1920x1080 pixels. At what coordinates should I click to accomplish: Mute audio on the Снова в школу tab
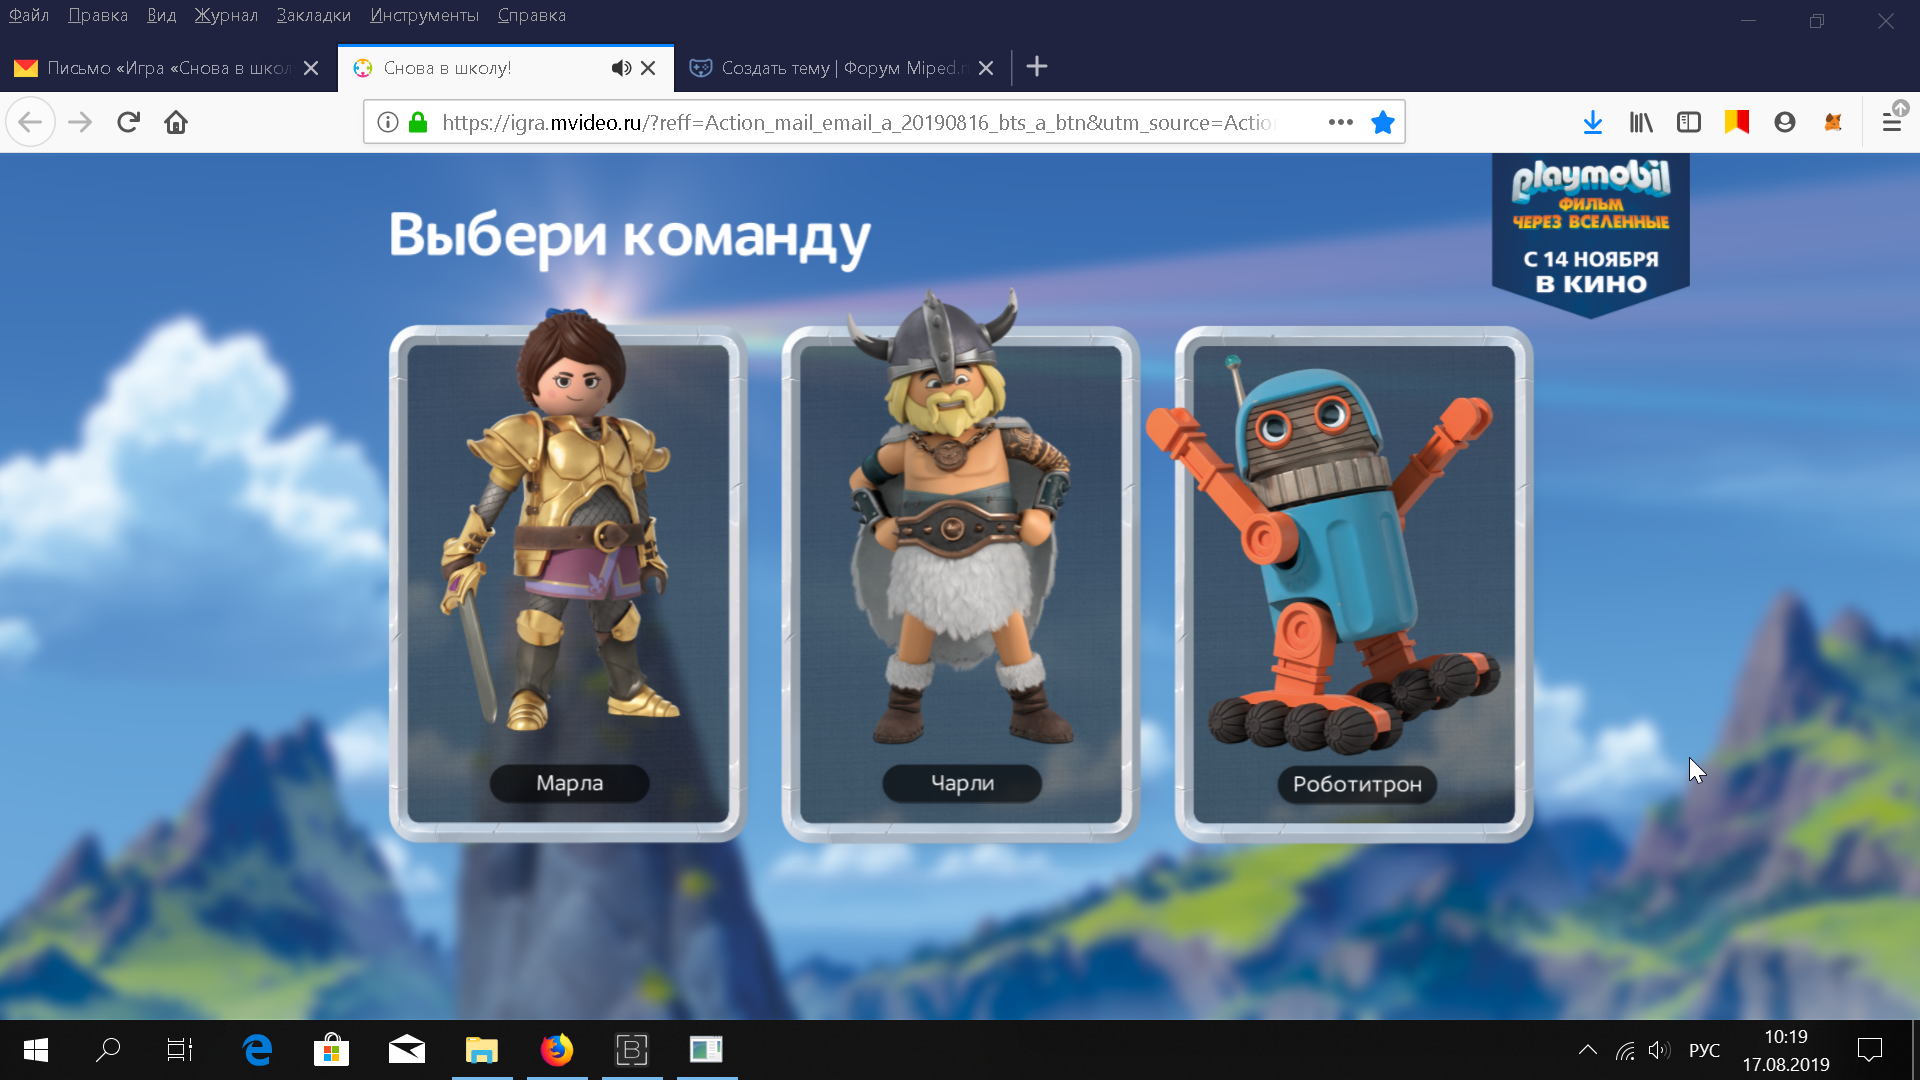[621, 68]
